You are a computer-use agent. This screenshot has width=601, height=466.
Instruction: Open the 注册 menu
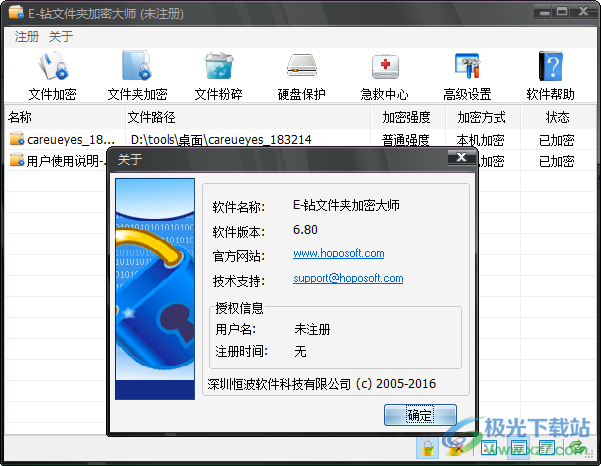point(27,37)
